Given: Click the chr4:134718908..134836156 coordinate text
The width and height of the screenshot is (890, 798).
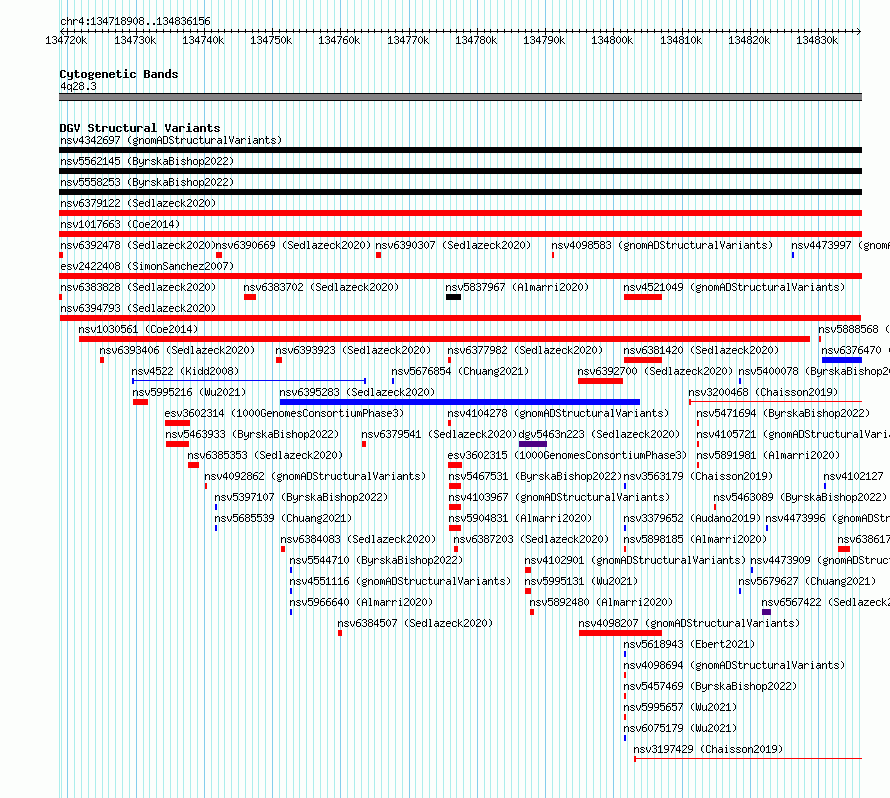Looking at the screenshot, I should pyautogui.click(x=135, y=21).
